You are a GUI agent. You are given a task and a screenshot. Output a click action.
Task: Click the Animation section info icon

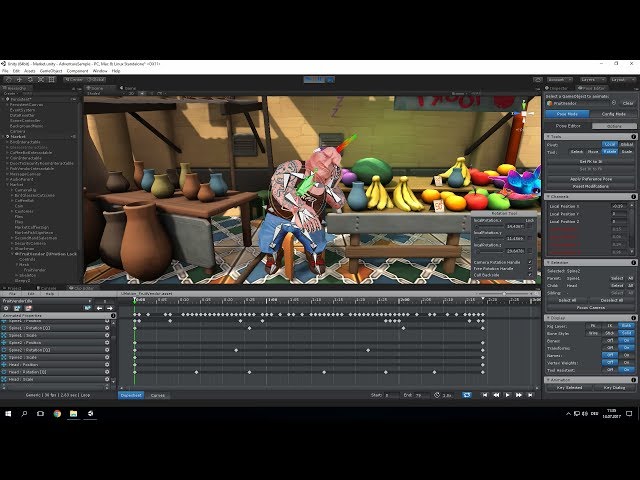point(633,380)
